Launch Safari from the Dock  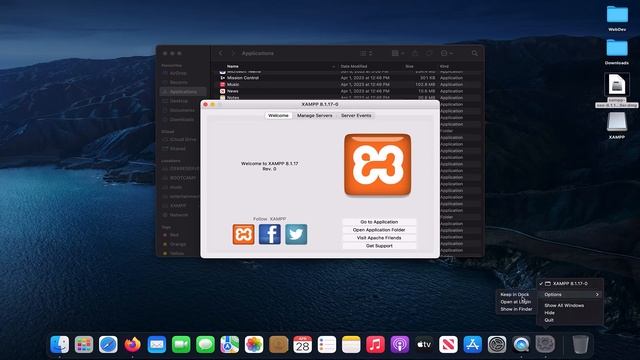108,345
